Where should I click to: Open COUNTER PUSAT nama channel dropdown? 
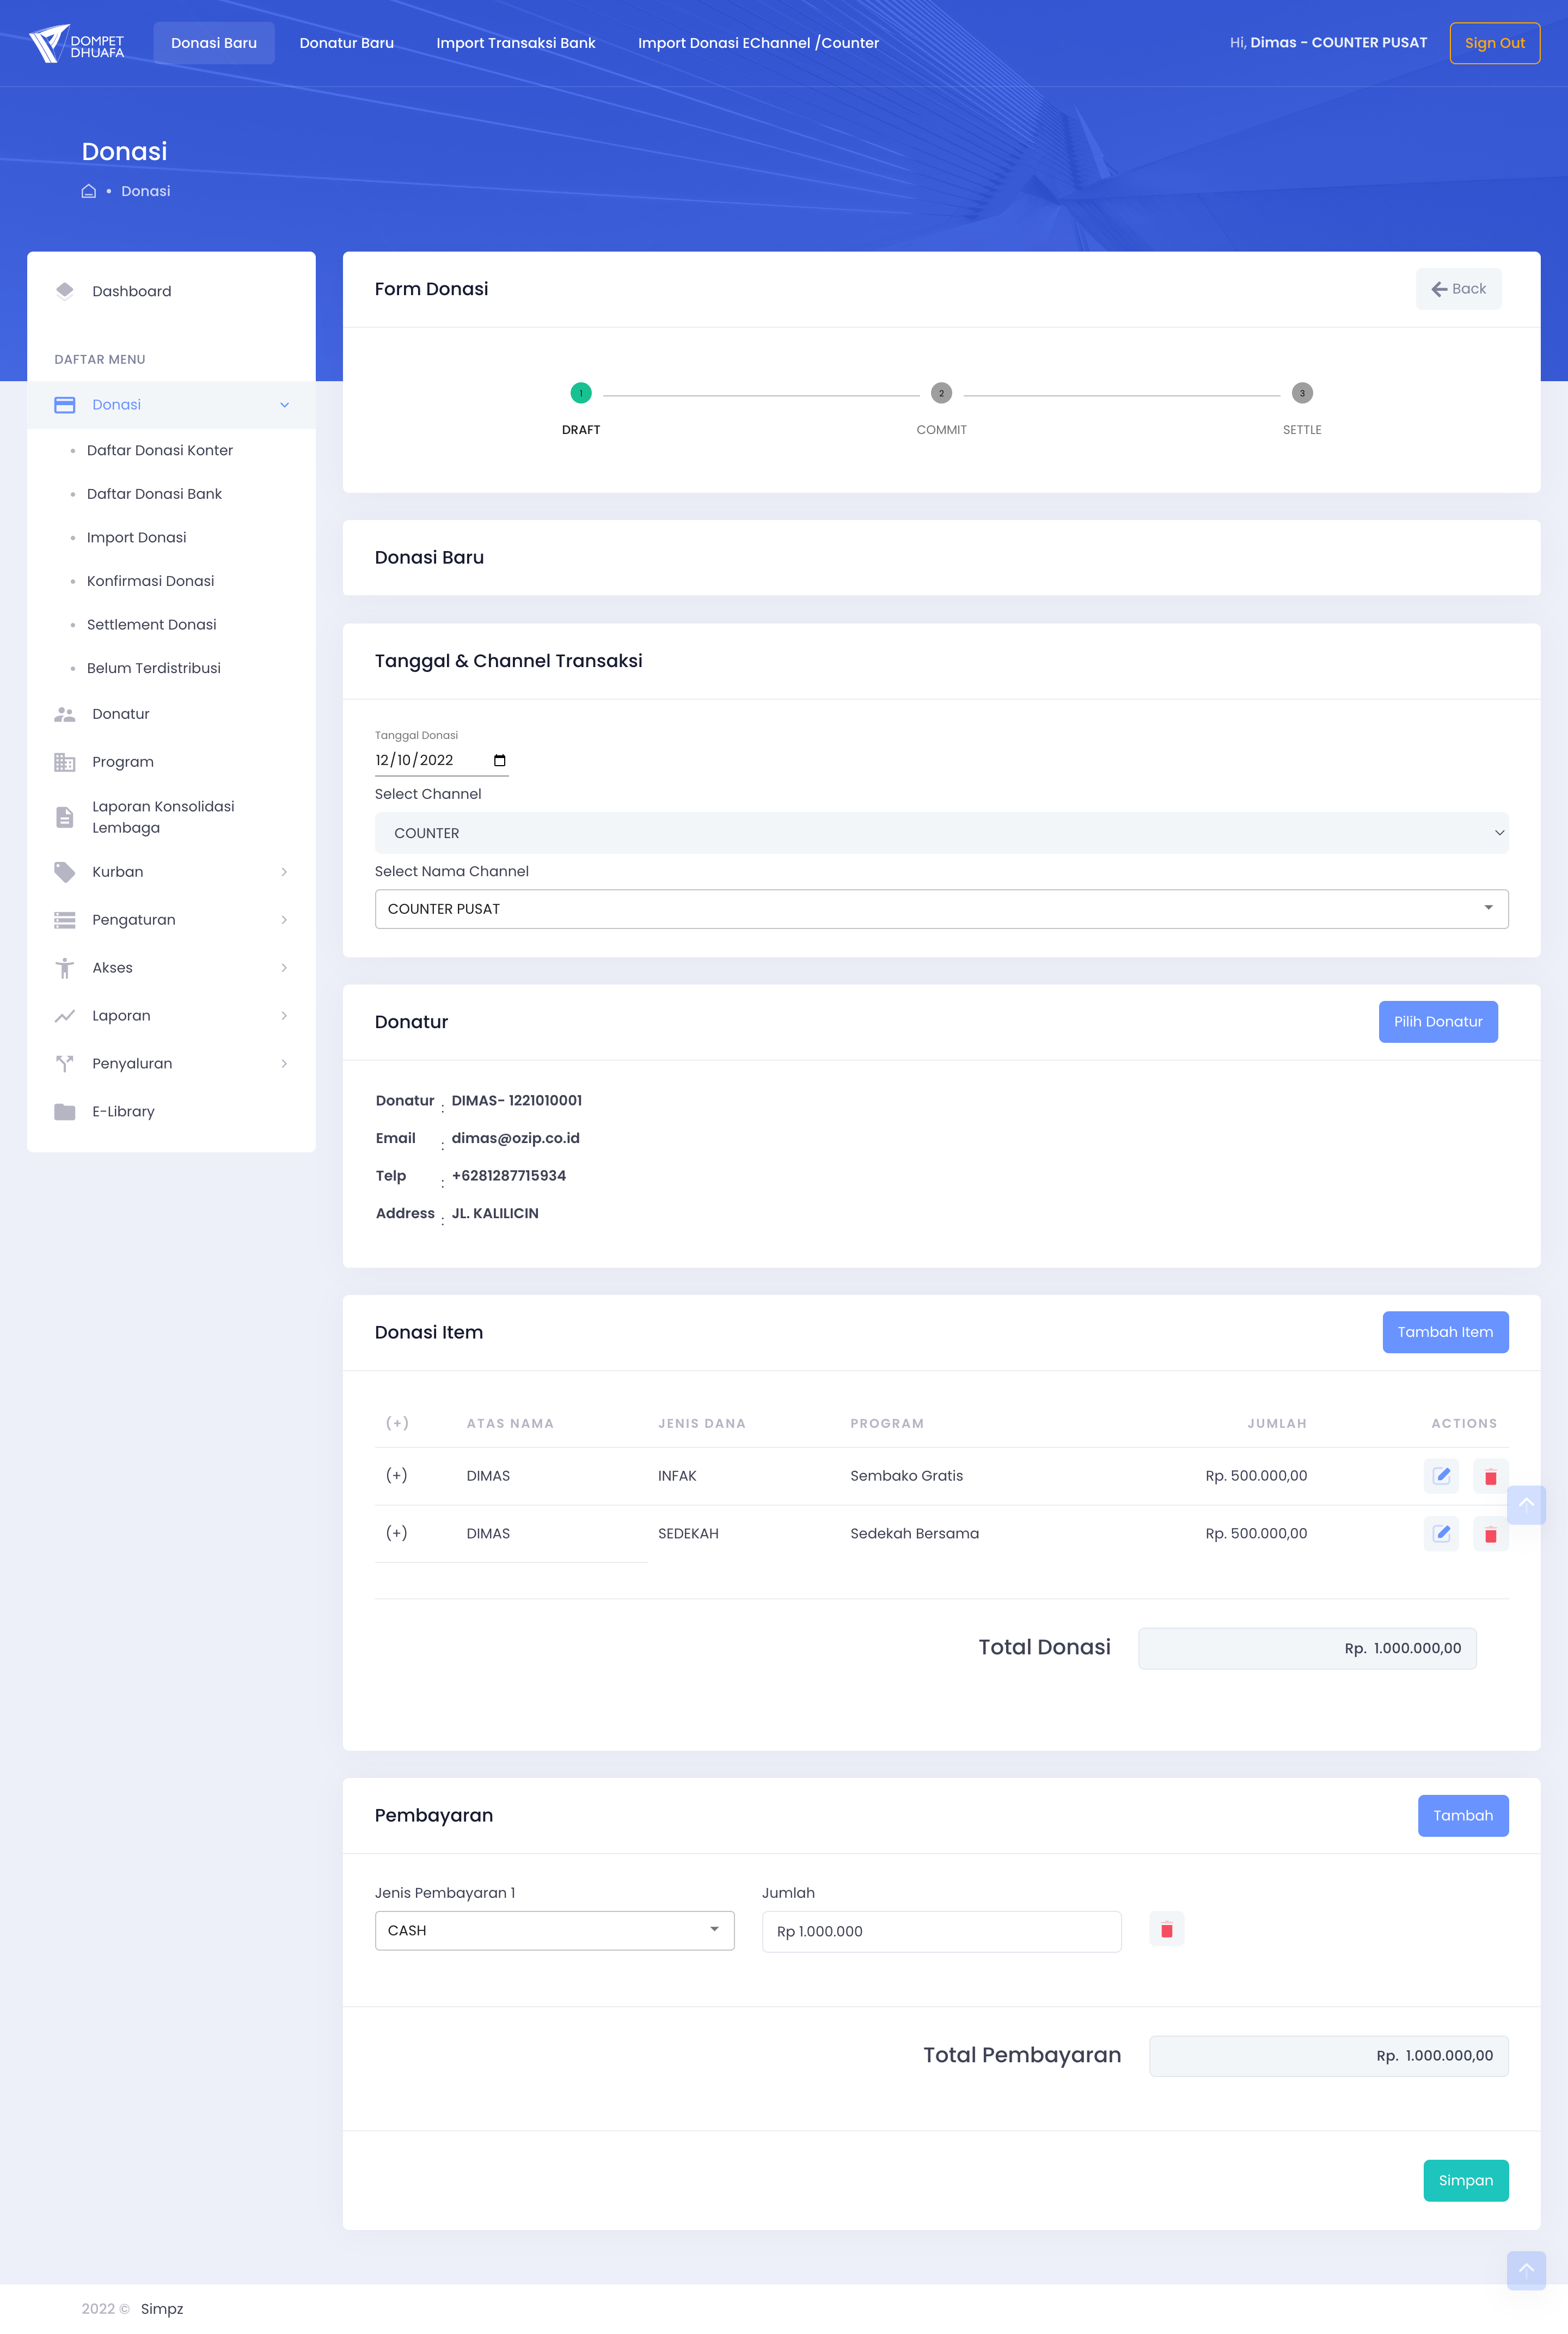[x=940, y=909]
